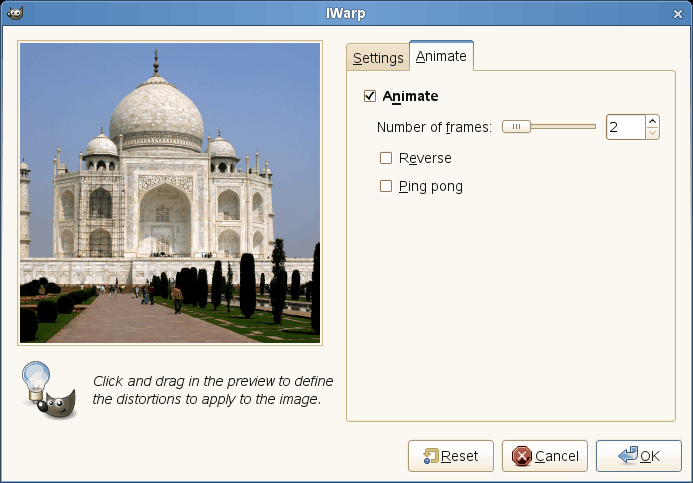Image resolution: width=693 pixels, height=483 pixels.
Task: Enable the Reverse option
Action: 386,158
